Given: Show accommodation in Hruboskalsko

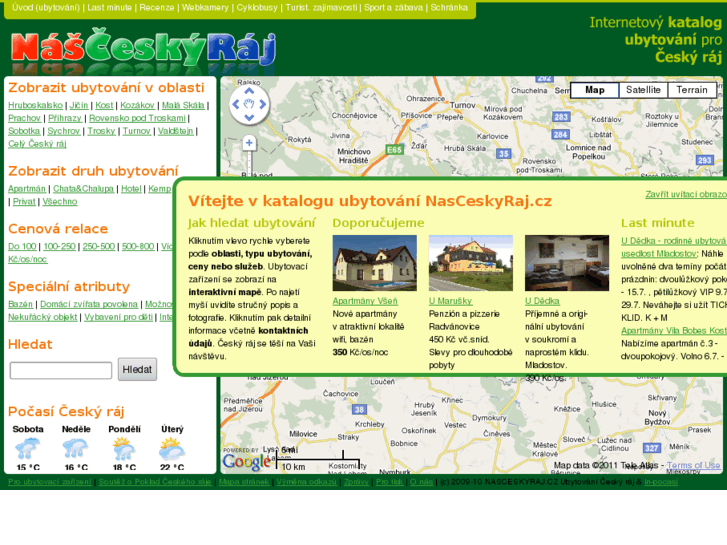Looking at the screenshot, I should [x=35, y=105].
